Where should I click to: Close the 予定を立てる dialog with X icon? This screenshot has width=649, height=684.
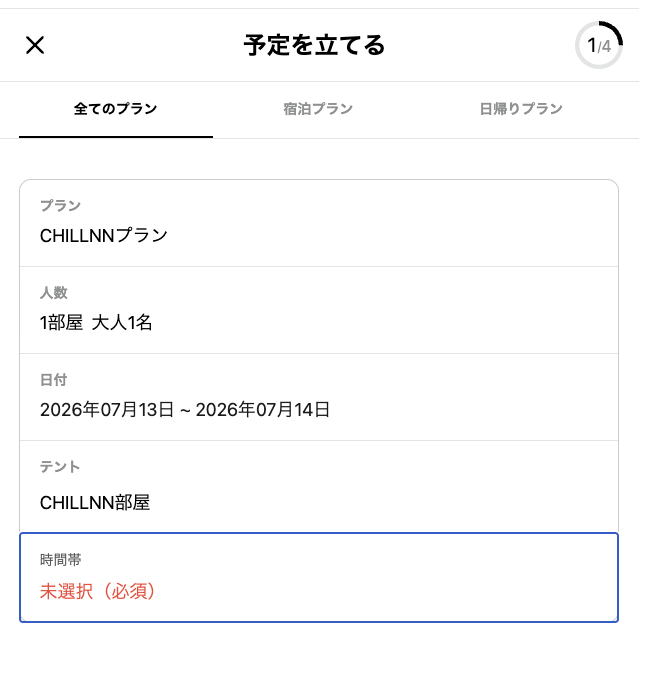(35, 45)
